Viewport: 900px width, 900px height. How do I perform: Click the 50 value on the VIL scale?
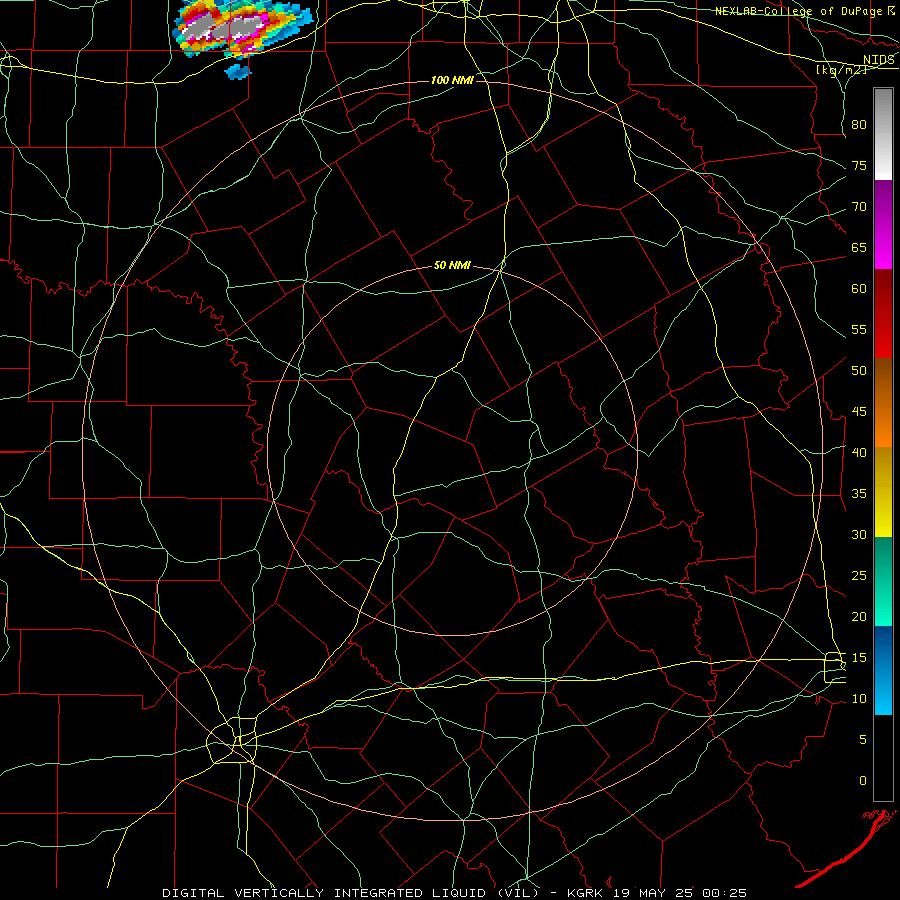(x=859, y=370)
